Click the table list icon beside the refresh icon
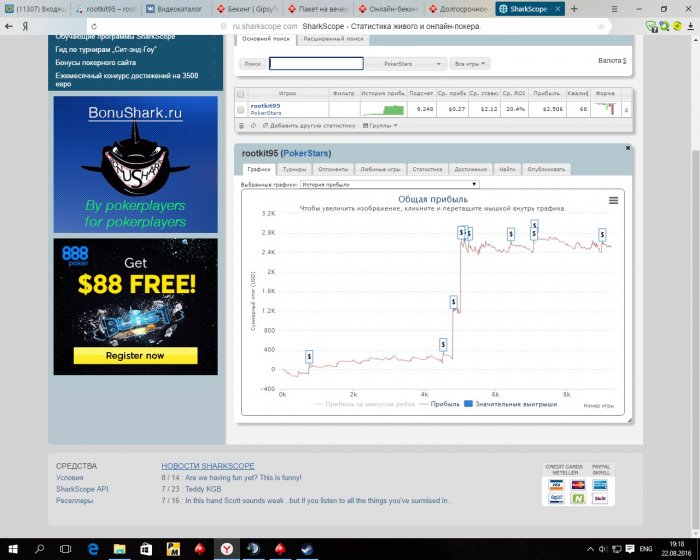 [x=242, y=126]
